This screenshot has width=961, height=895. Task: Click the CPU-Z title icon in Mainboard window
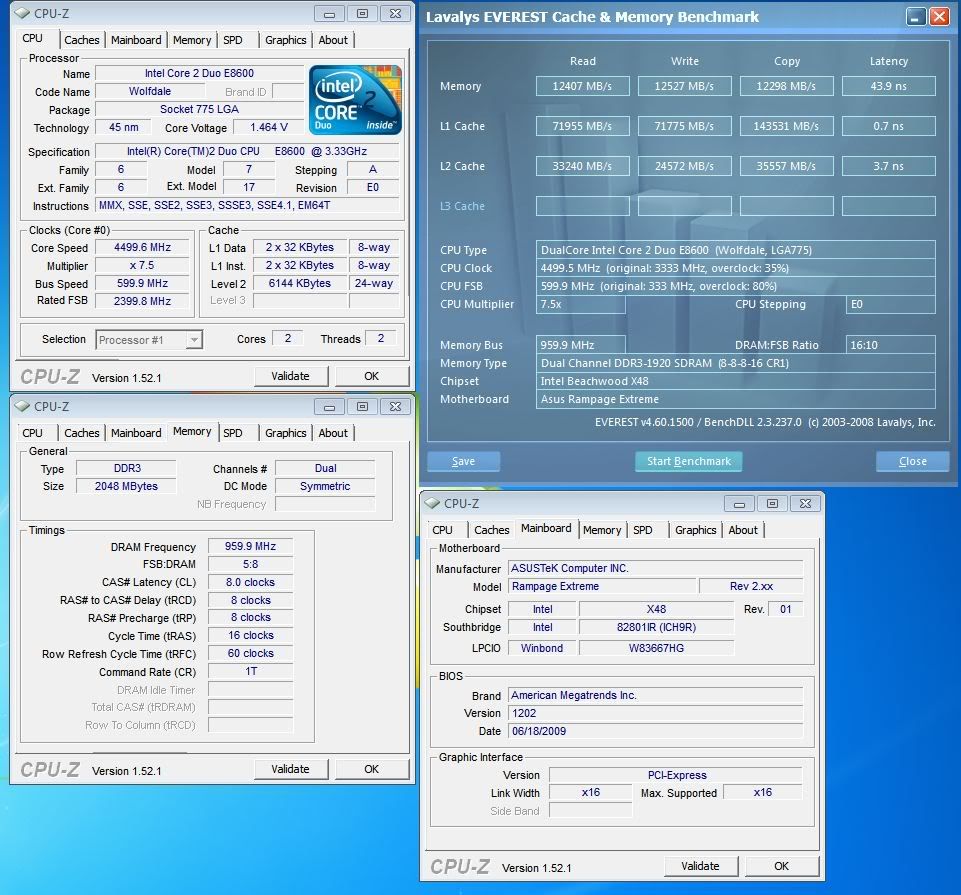[x=431, y=503]
